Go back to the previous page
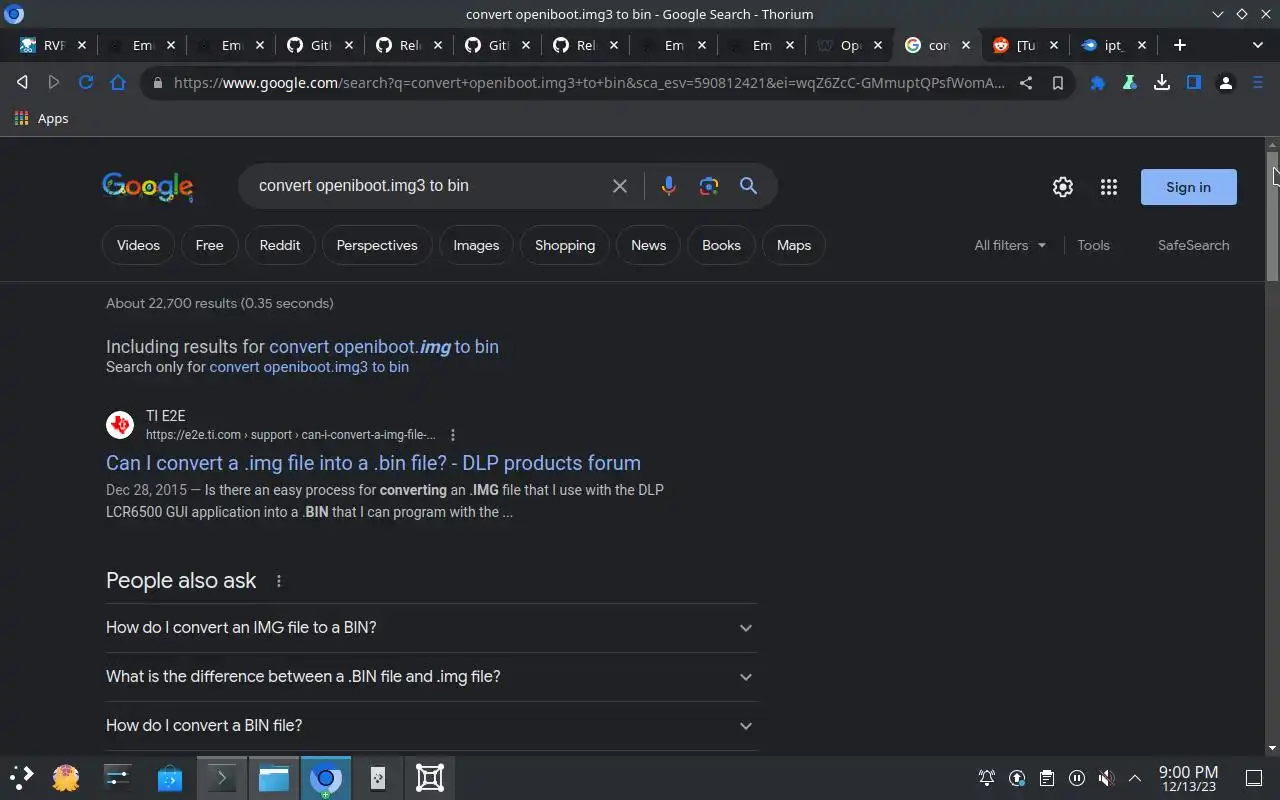 (22, 83)
